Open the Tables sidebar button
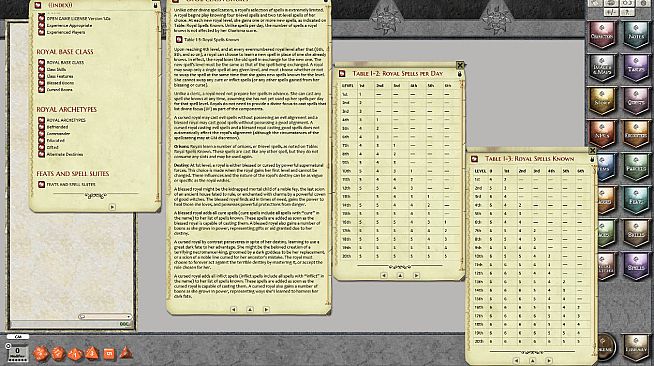The height and width of the screenshot is (366, 654). coord(636,68)
